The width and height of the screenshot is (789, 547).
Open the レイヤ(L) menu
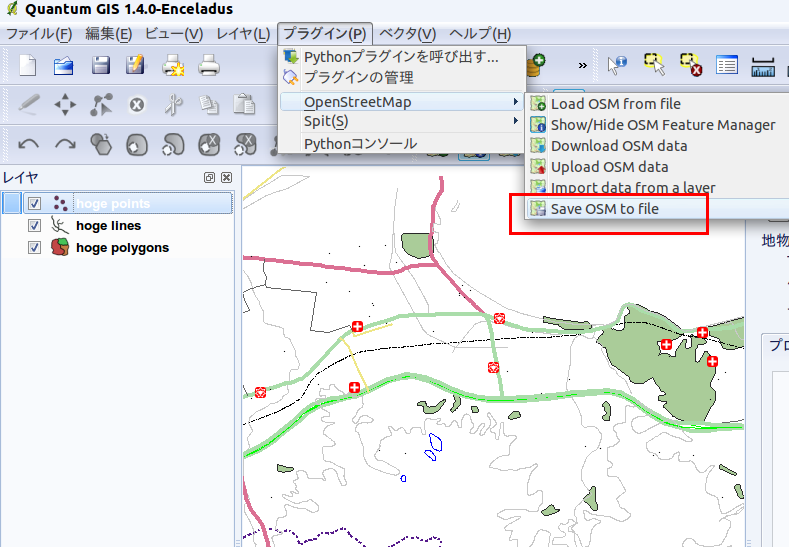coord(243,34)
